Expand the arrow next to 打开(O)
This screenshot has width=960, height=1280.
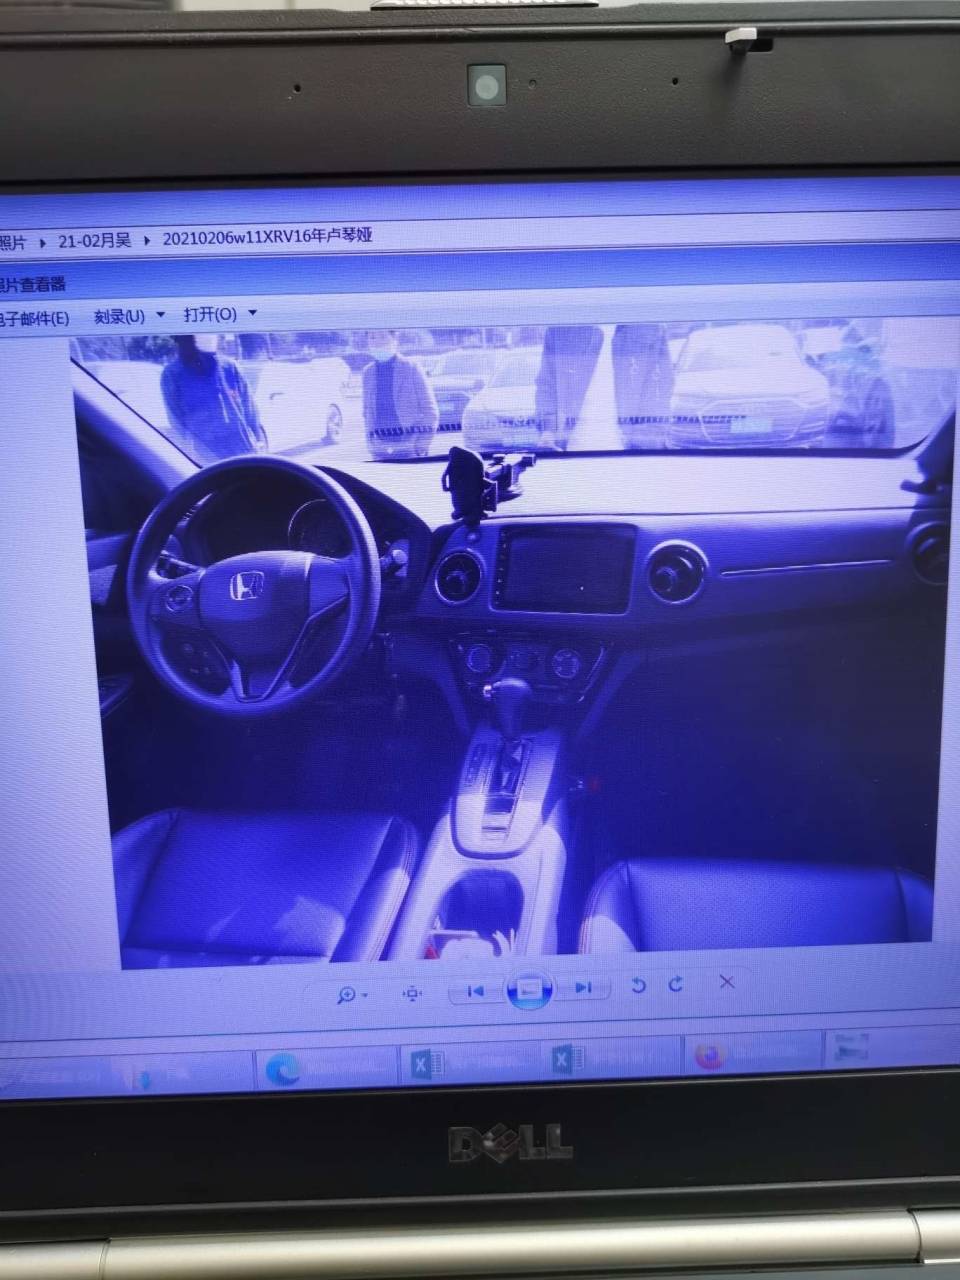[x=252, y=313]
